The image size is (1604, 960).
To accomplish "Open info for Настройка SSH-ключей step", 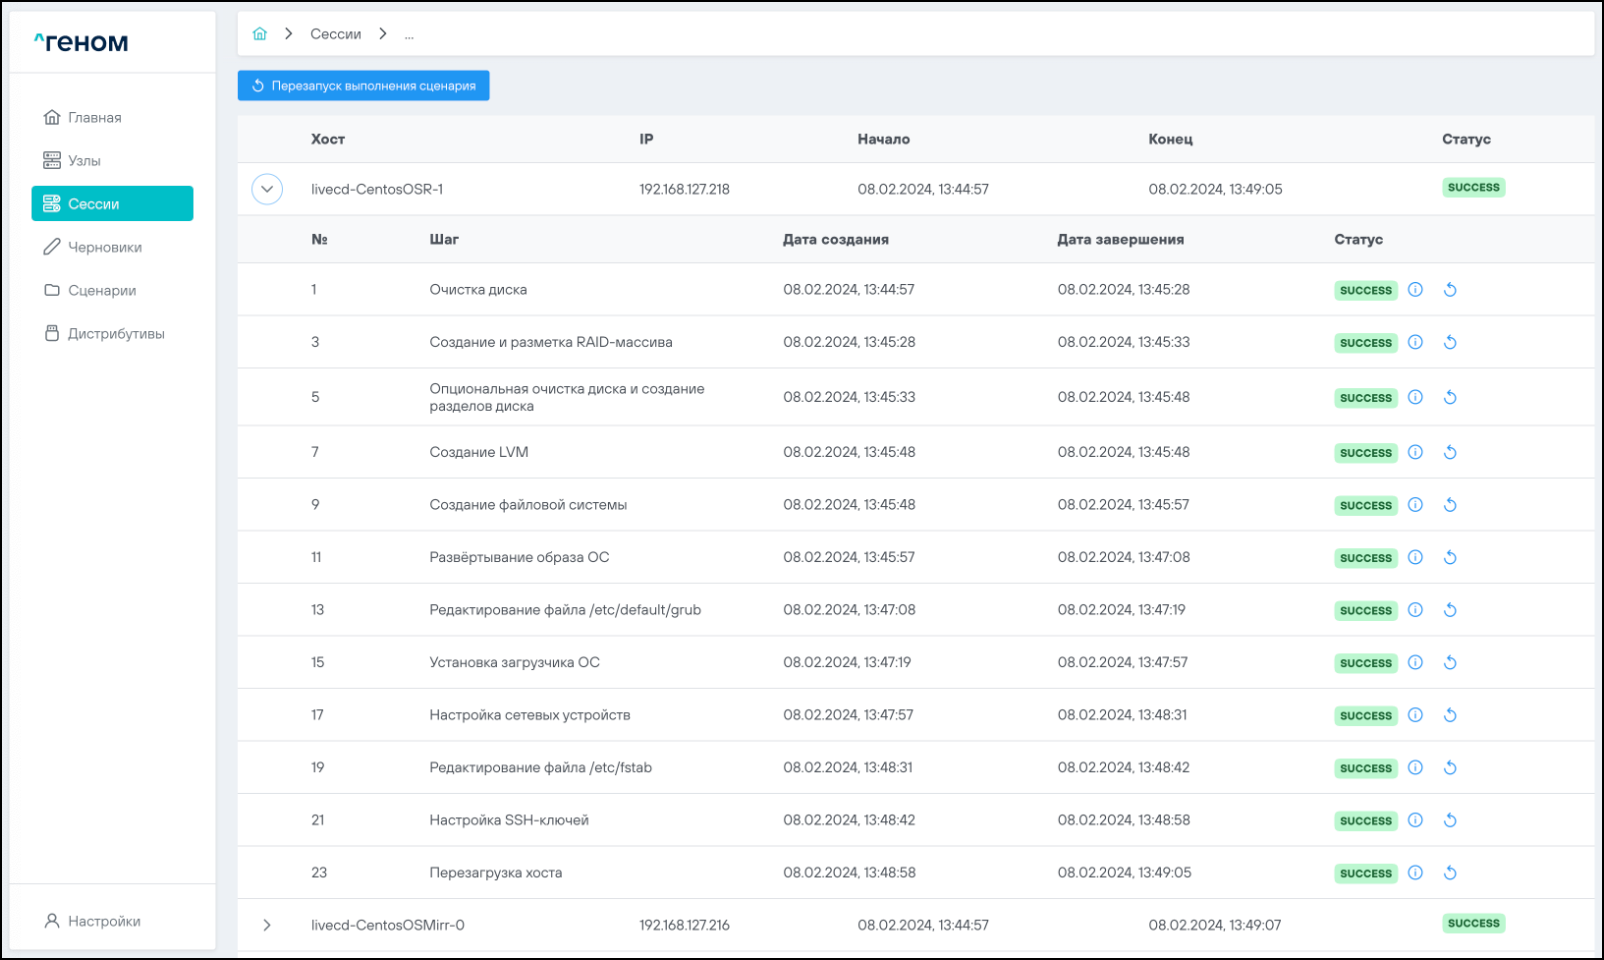I will click(1415, 821).
